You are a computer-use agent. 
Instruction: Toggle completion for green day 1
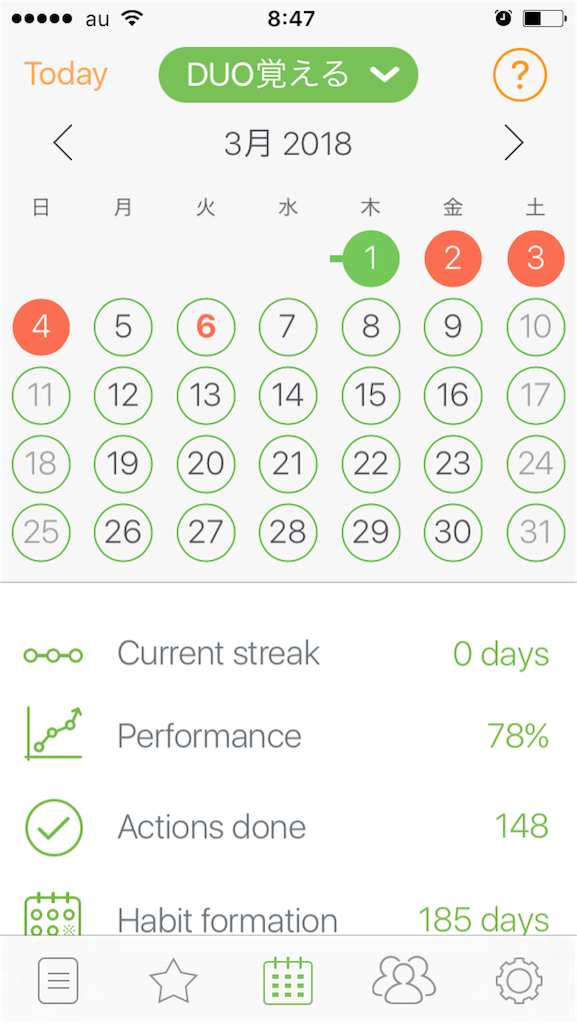pyautogui.click(x=371, y=259)
